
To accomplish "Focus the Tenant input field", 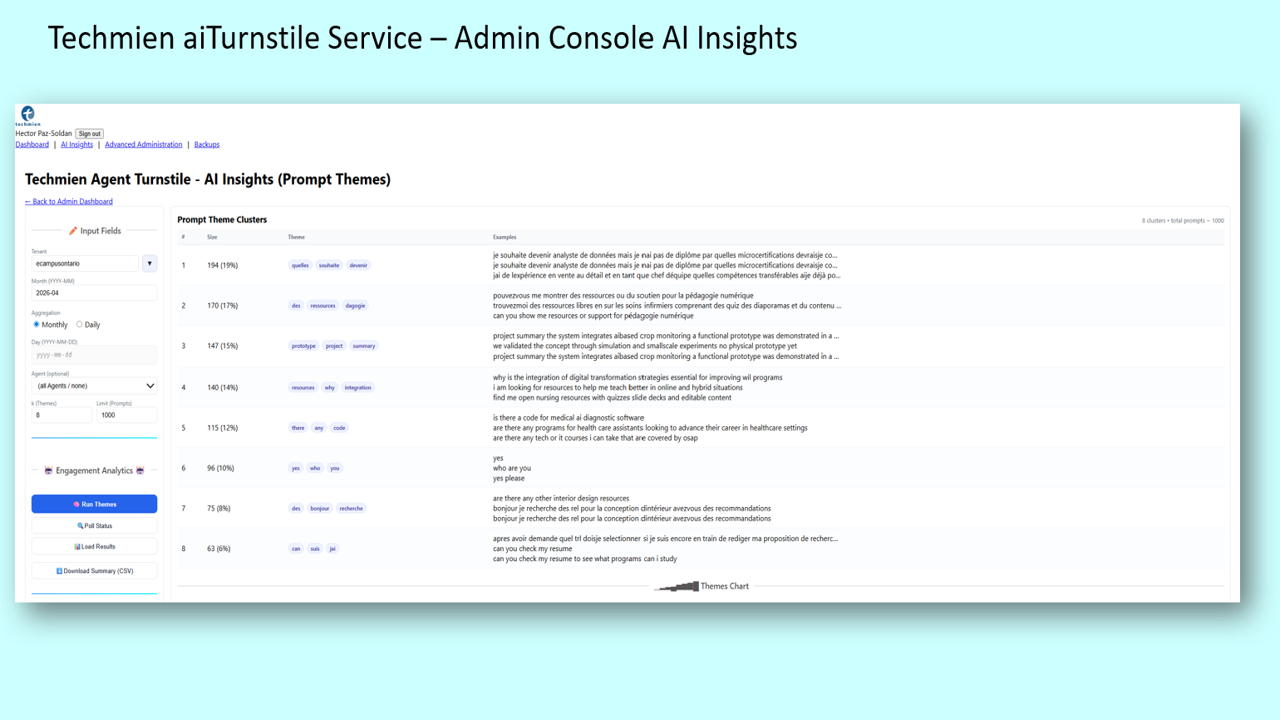I will point(85,264).
